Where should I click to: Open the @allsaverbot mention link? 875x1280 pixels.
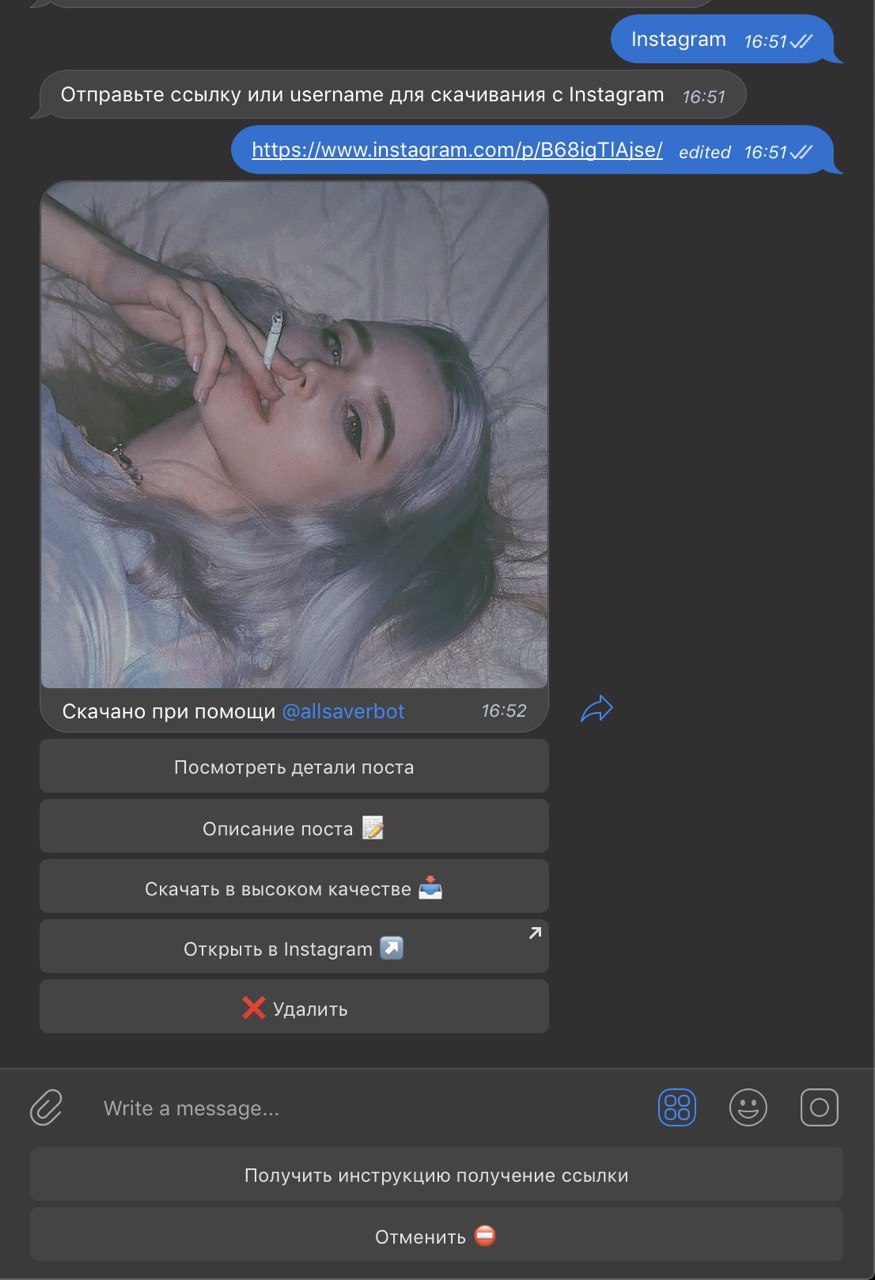coord(343,712)
